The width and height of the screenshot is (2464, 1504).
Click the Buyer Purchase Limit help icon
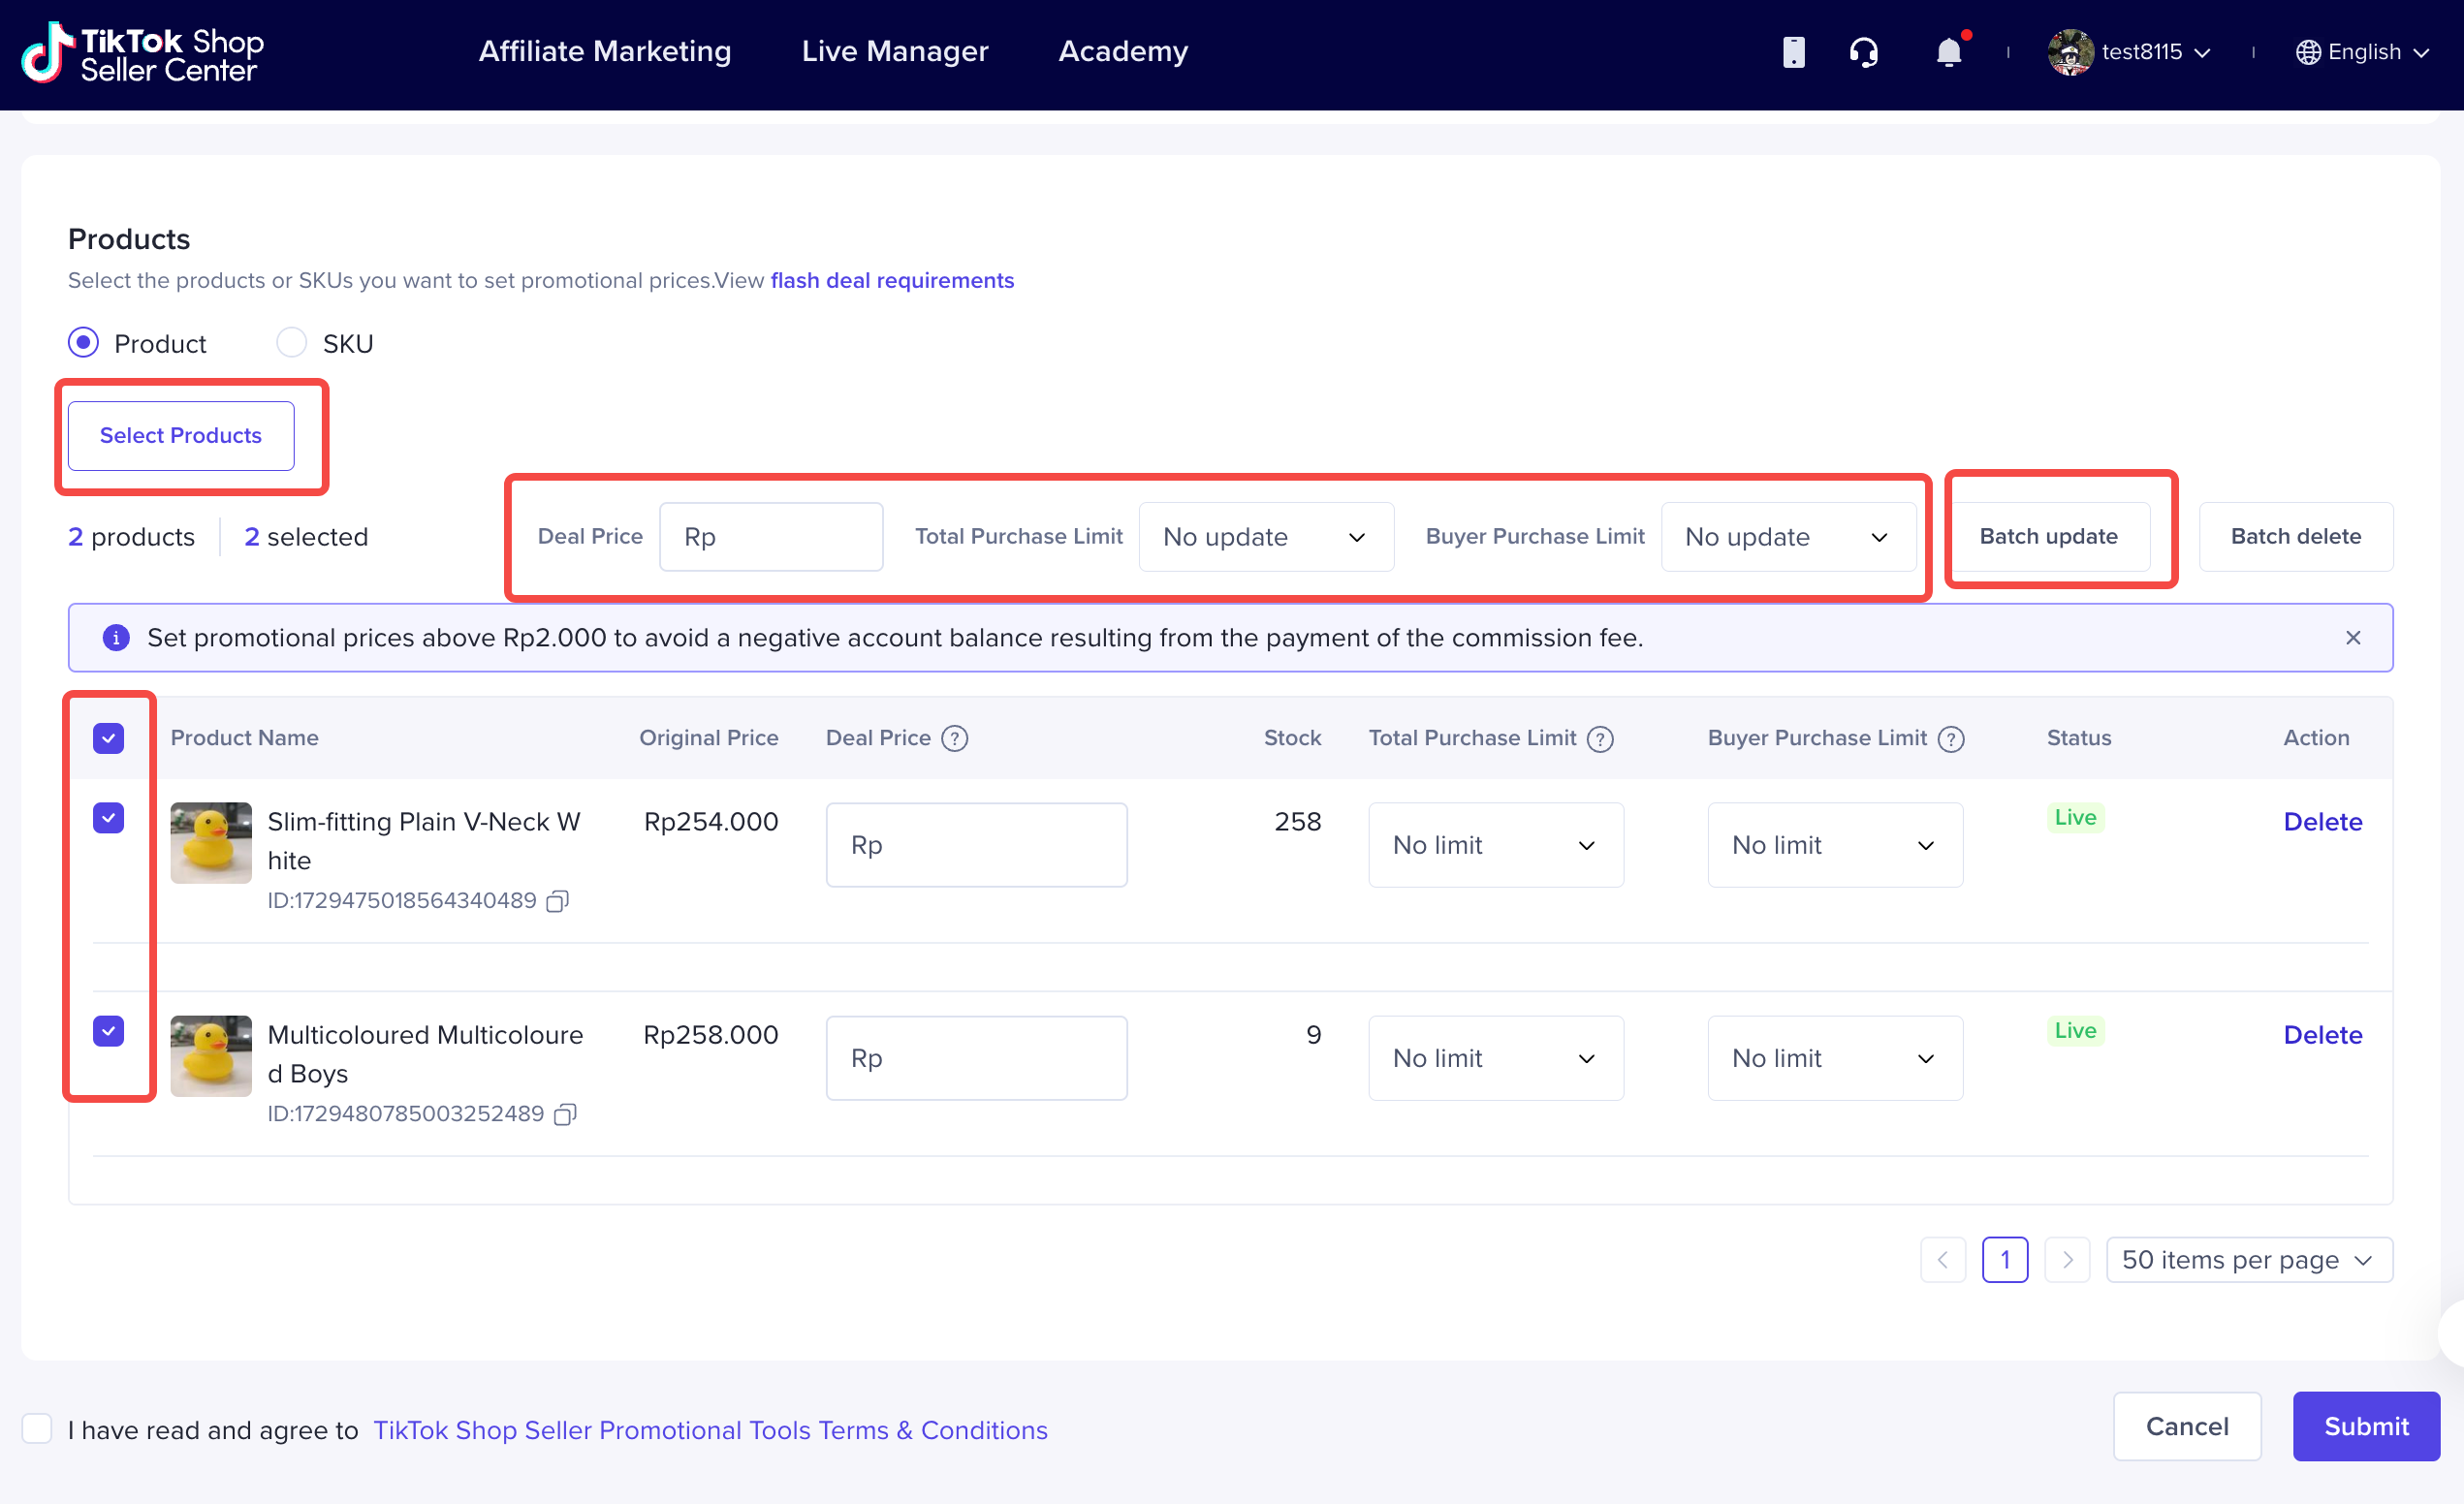click(1950, 738)
